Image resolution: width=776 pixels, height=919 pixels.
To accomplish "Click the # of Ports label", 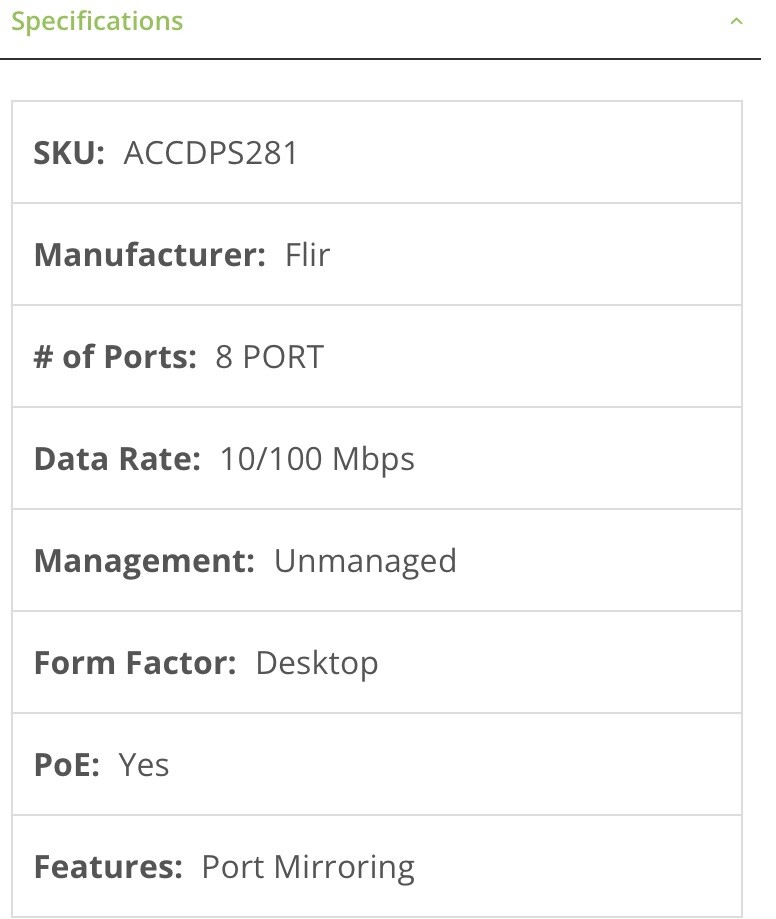I will pyautogui.click(x=115, y=356).
